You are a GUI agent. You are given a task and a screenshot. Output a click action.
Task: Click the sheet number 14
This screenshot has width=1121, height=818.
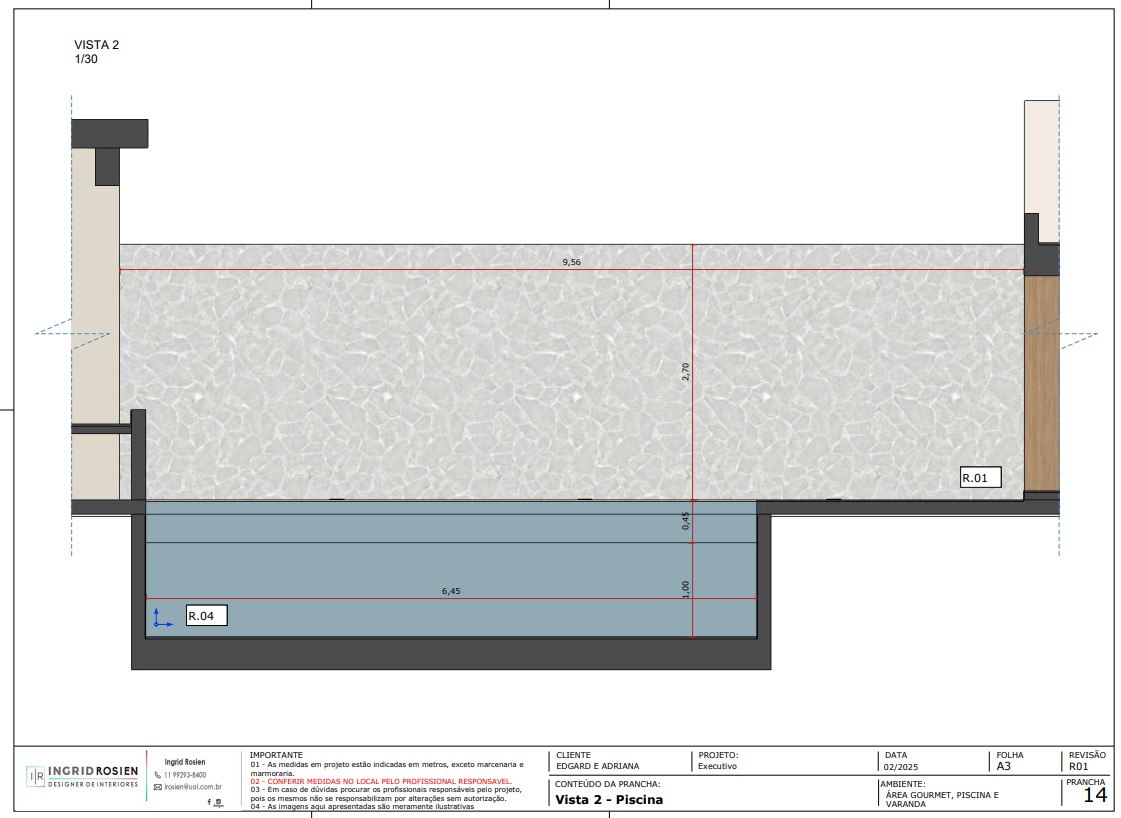tap(1095, 796)
